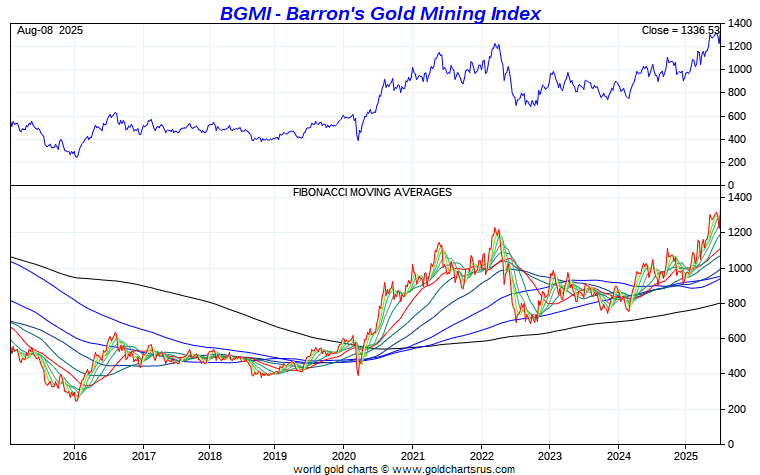Click the 800 tick of the price chart
The width and height of the screenshot is (760, 475).
click(737, 93)
